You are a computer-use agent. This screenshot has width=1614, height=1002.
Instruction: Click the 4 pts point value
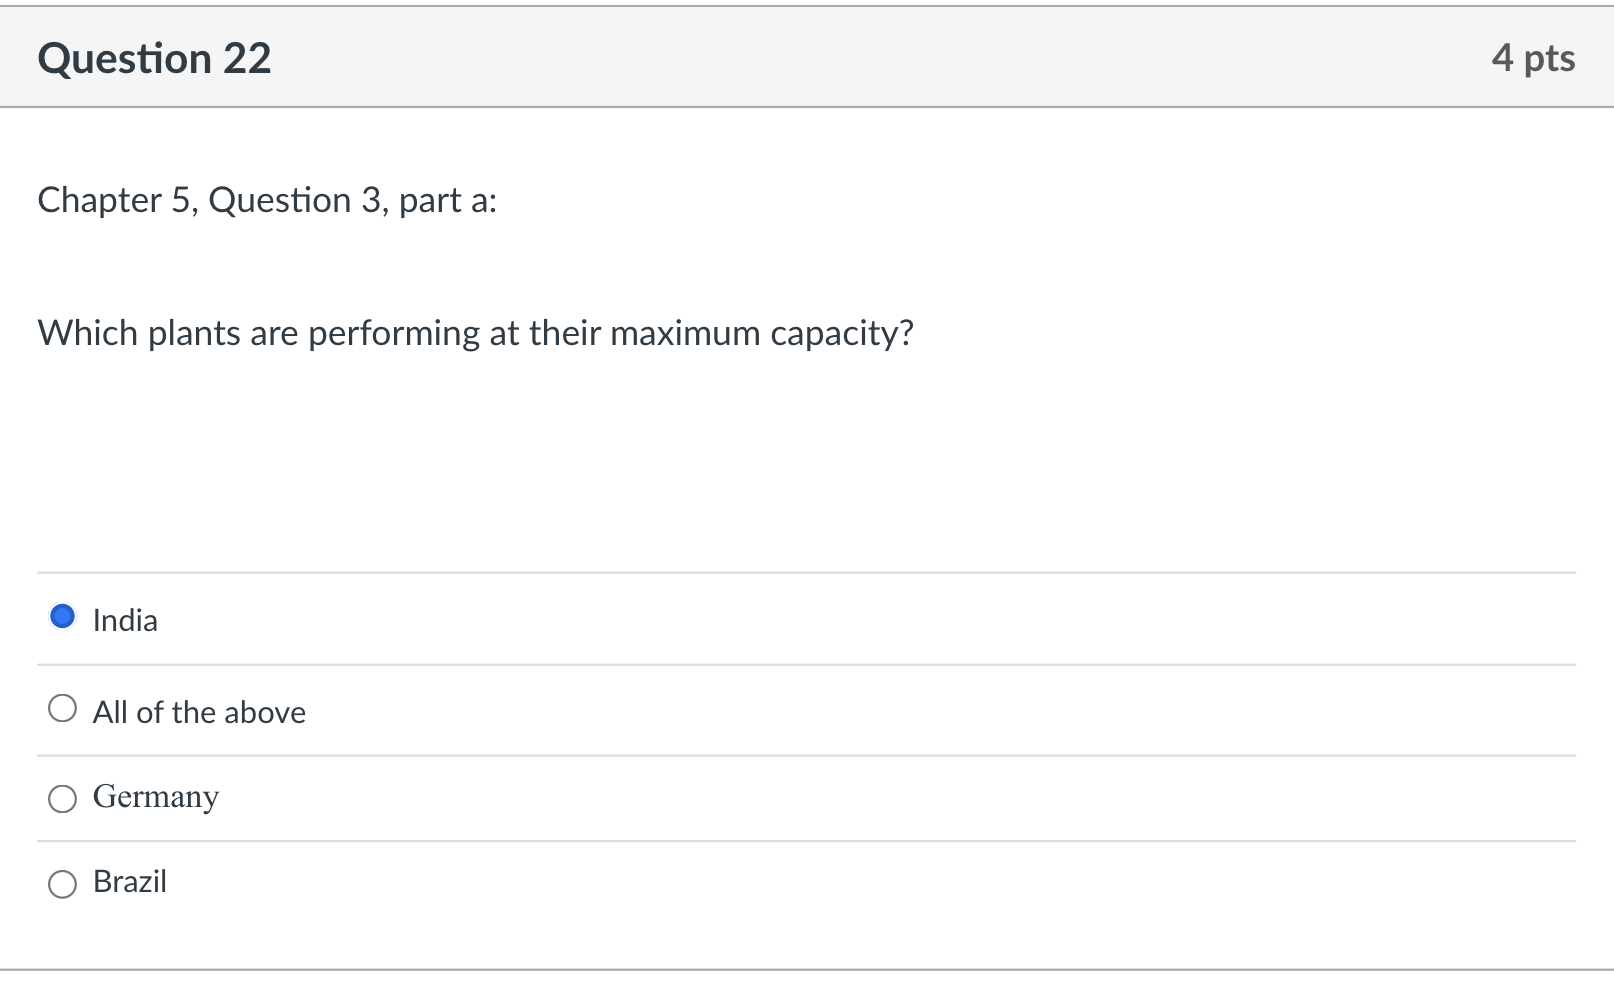coord(1532,59)
